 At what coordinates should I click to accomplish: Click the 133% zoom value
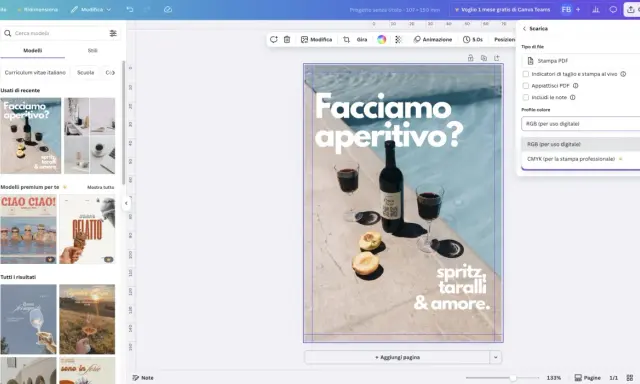coord(554,378)
